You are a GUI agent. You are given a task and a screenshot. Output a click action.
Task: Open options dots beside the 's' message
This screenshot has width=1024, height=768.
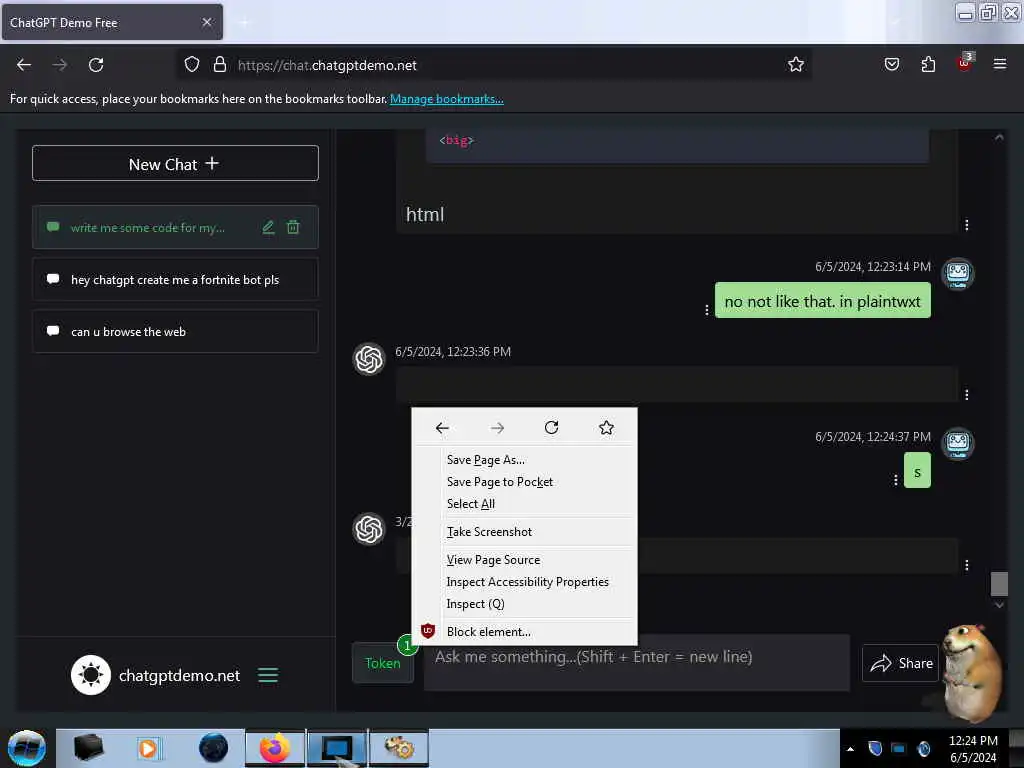(895, 480)
